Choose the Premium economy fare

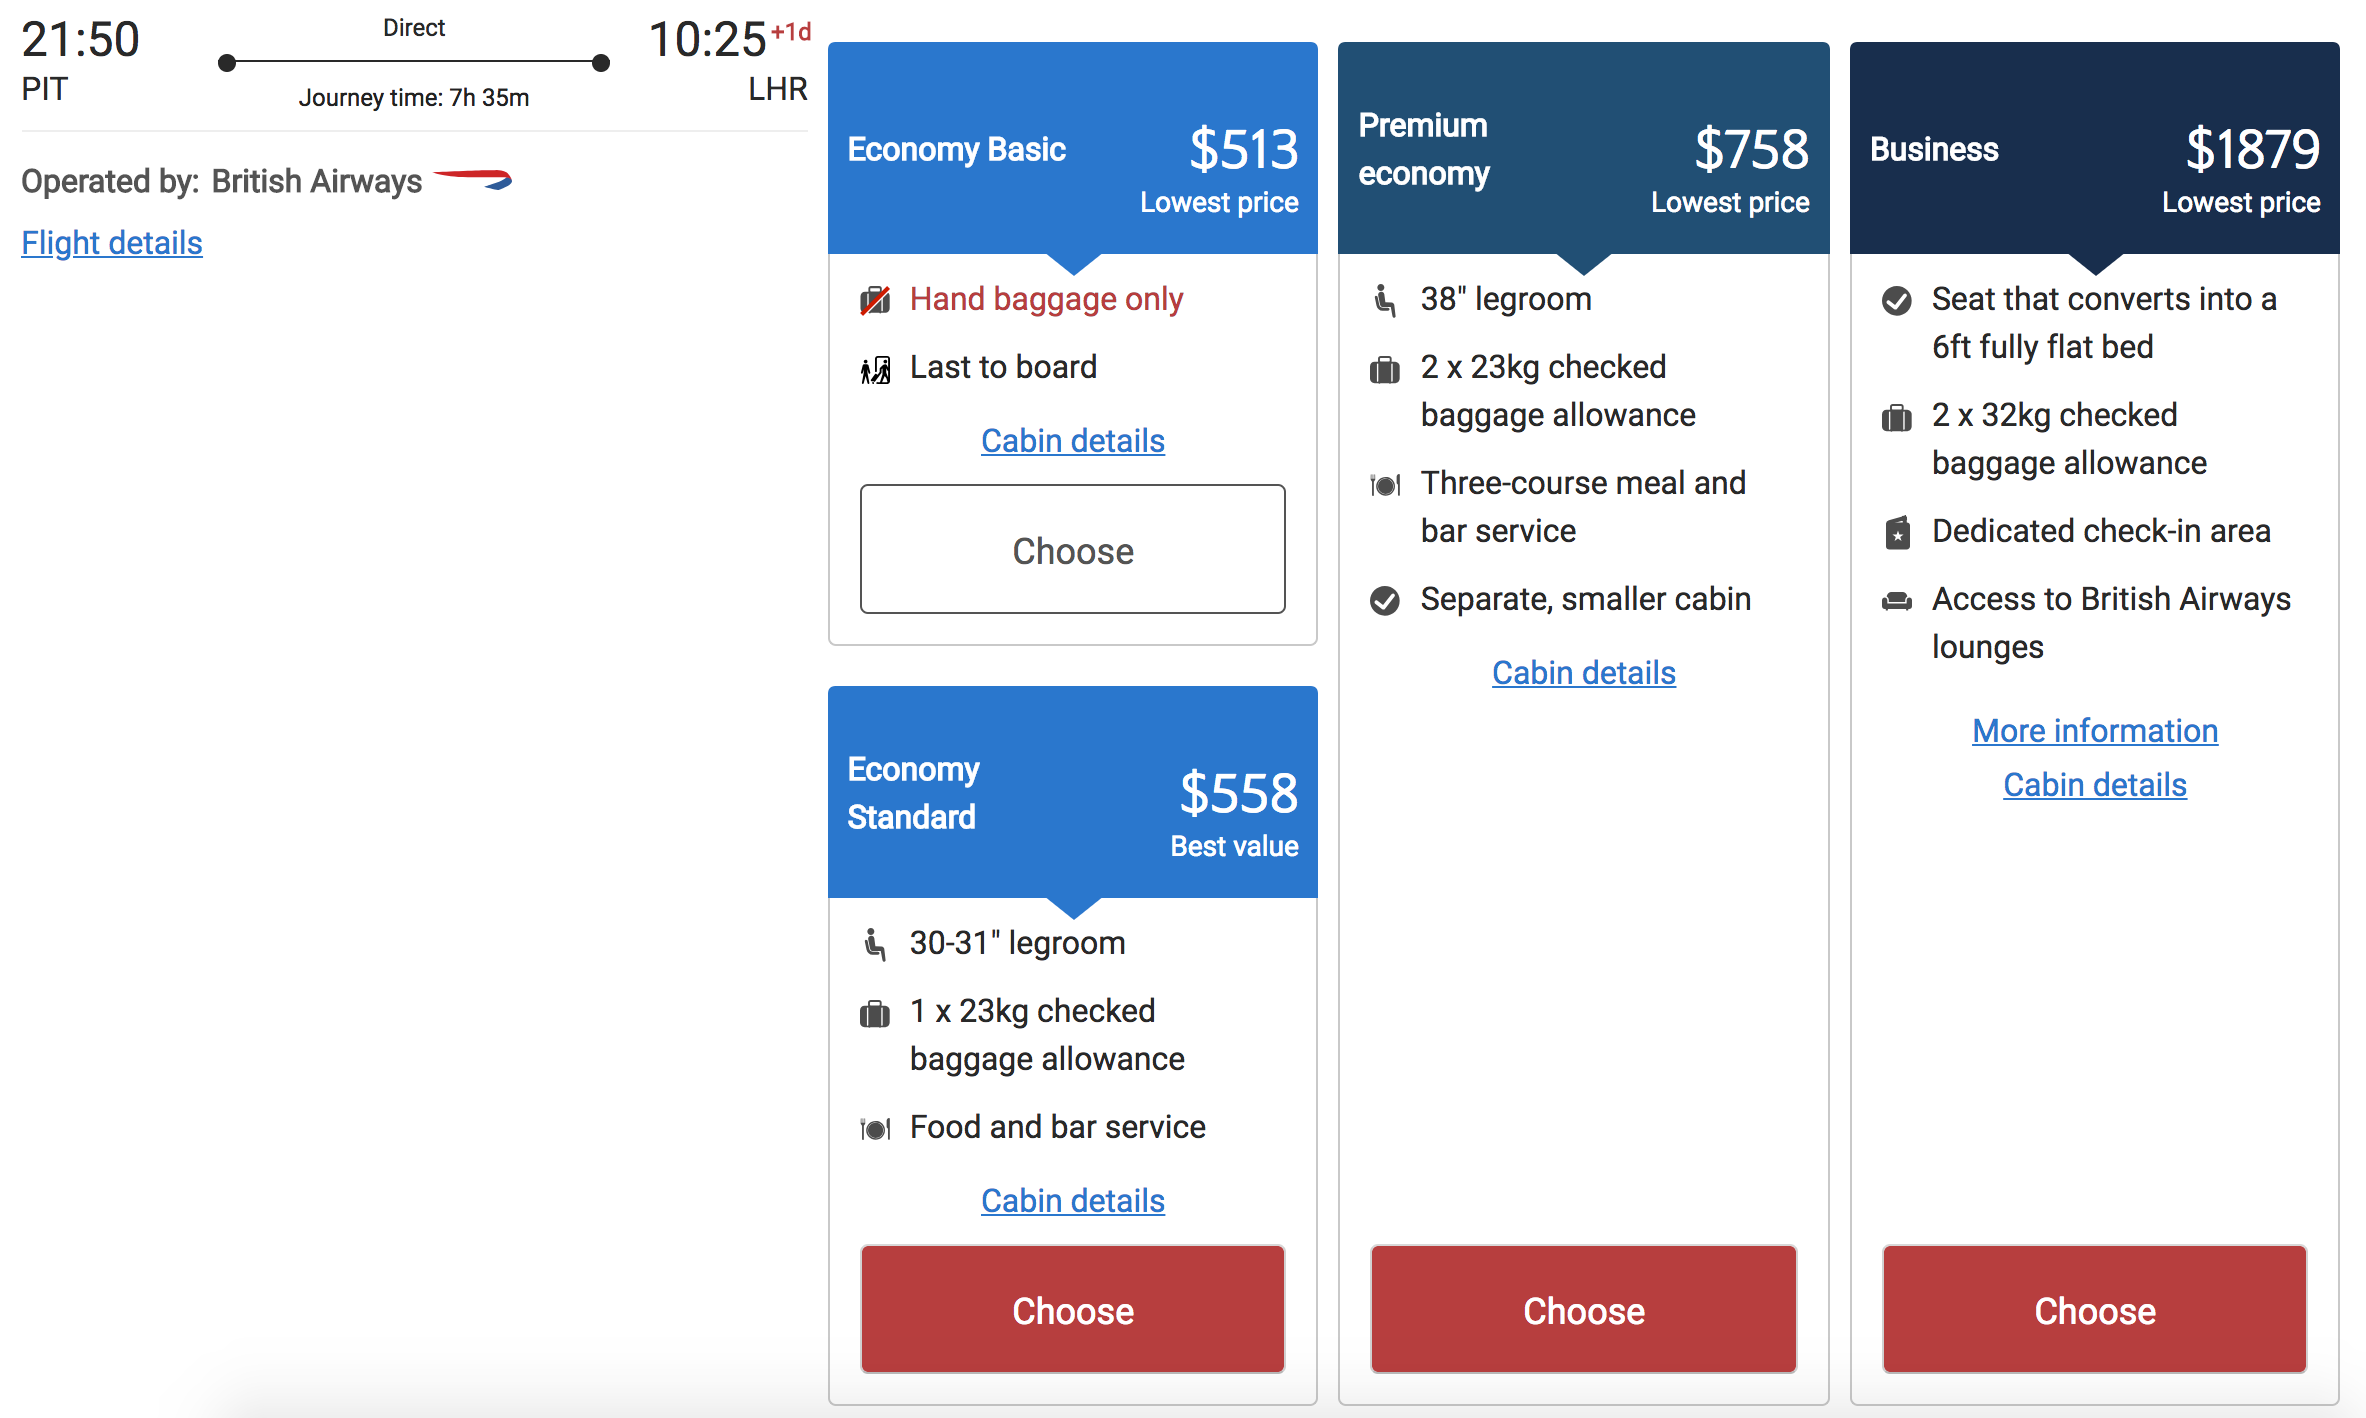click(1584, 1310)
